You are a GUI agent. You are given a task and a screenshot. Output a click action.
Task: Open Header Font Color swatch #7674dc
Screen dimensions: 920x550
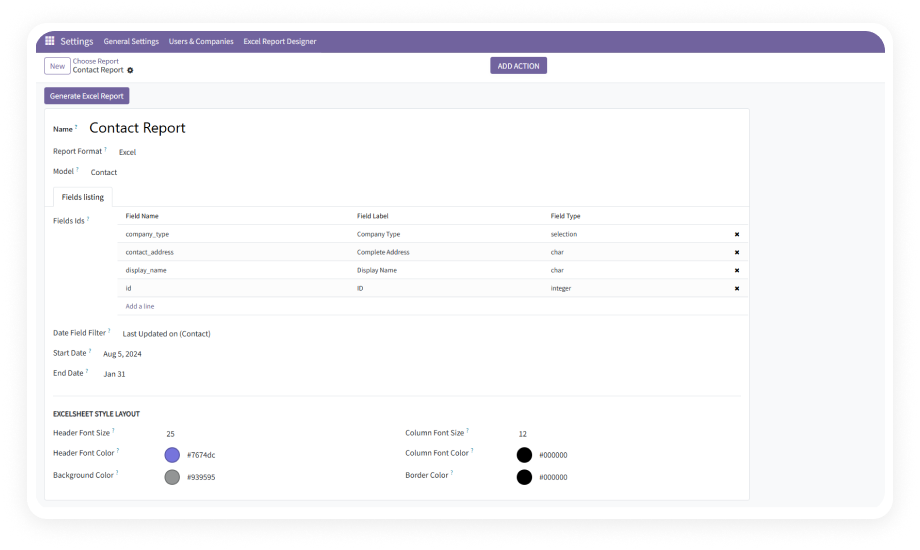(x=172, y=455)
